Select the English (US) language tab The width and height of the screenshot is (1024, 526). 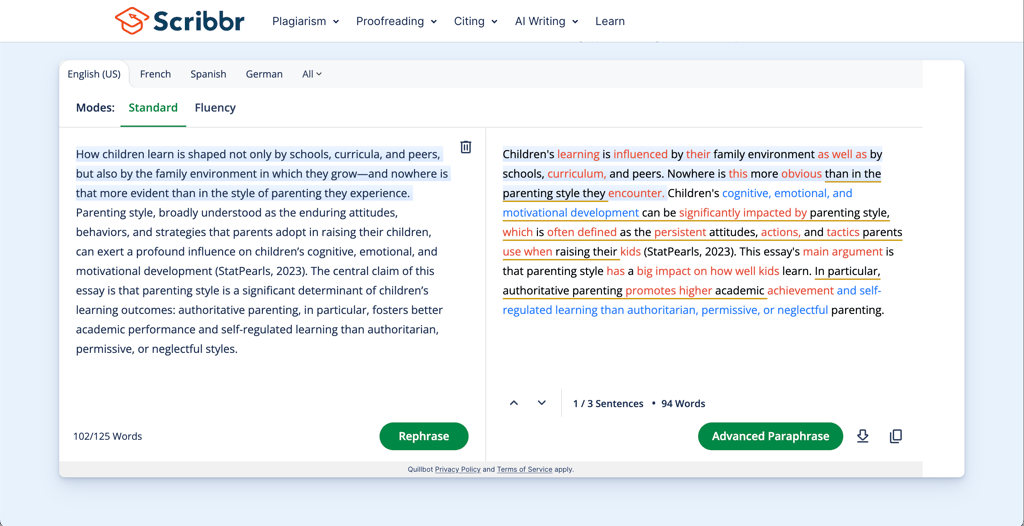[x=94, y=74]
